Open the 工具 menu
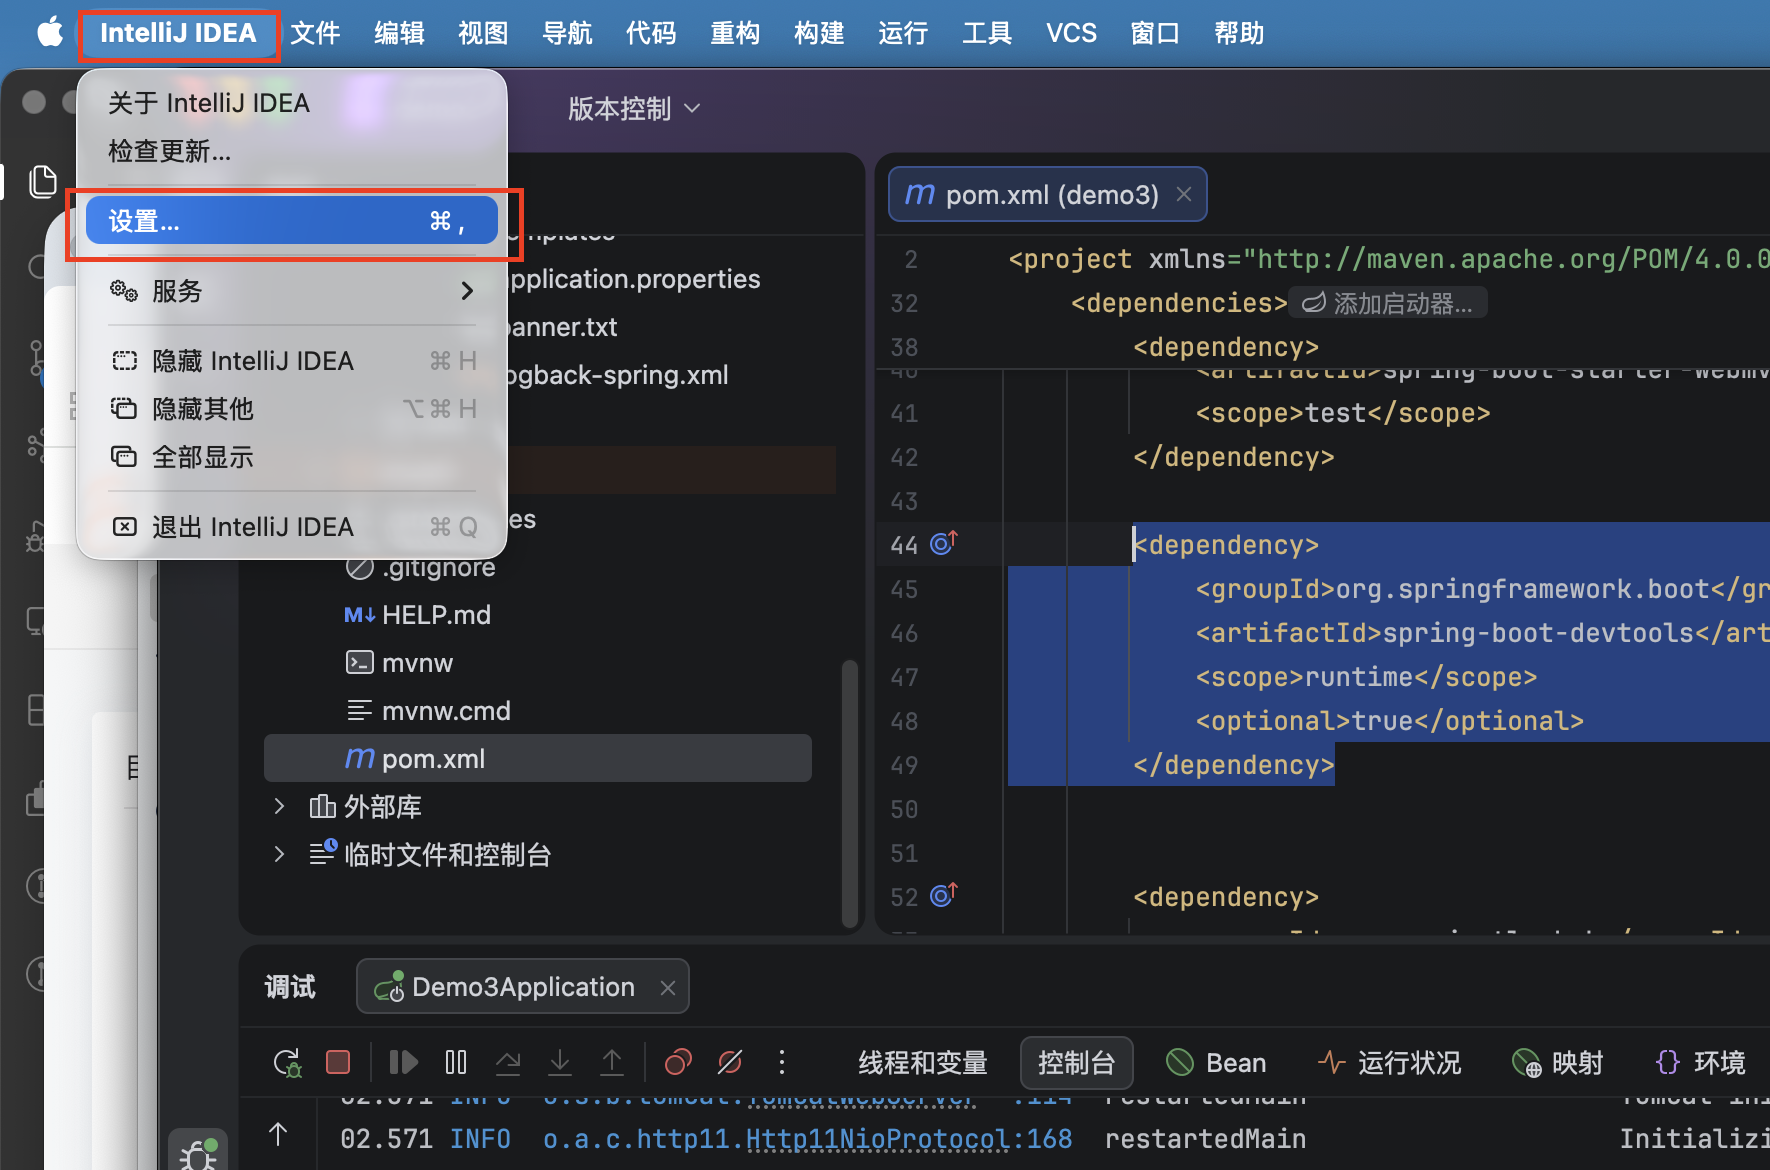 pos(988,33)
